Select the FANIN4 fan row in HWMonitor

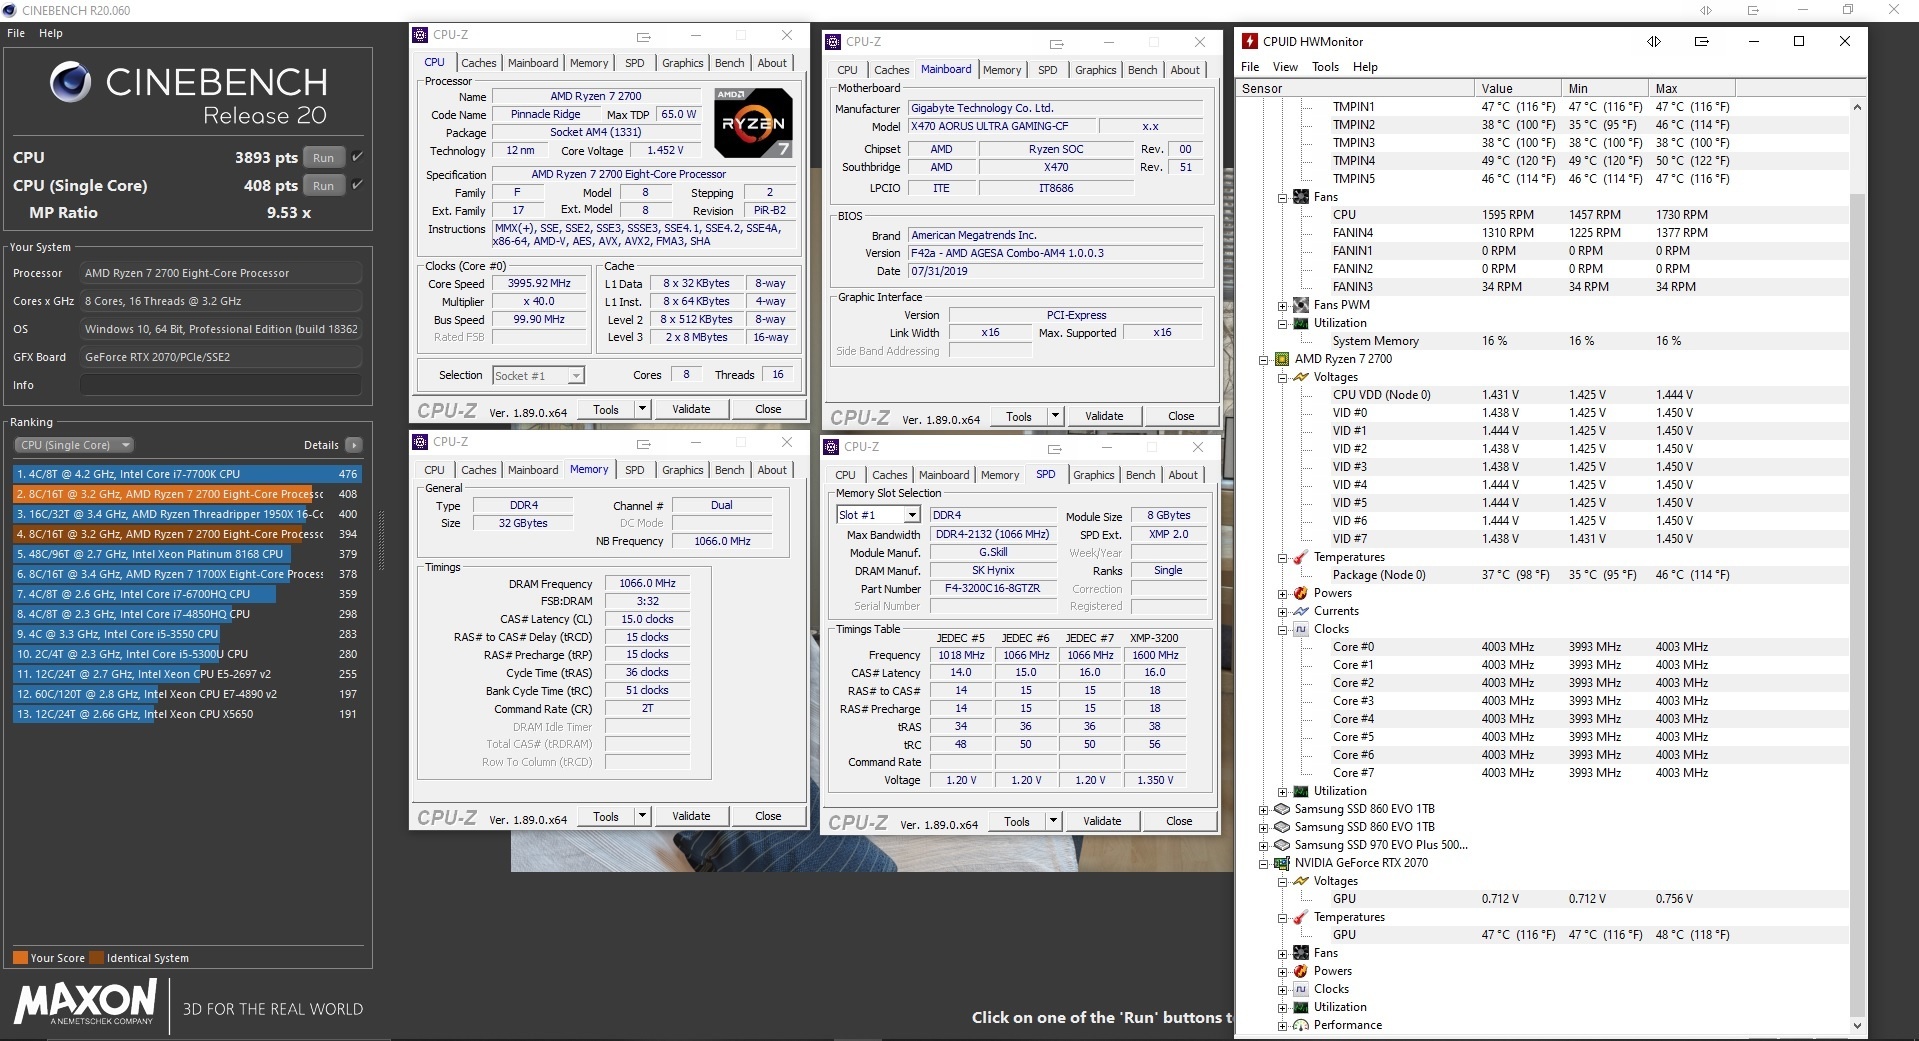pyautogui.click(x=1543, y=233)
